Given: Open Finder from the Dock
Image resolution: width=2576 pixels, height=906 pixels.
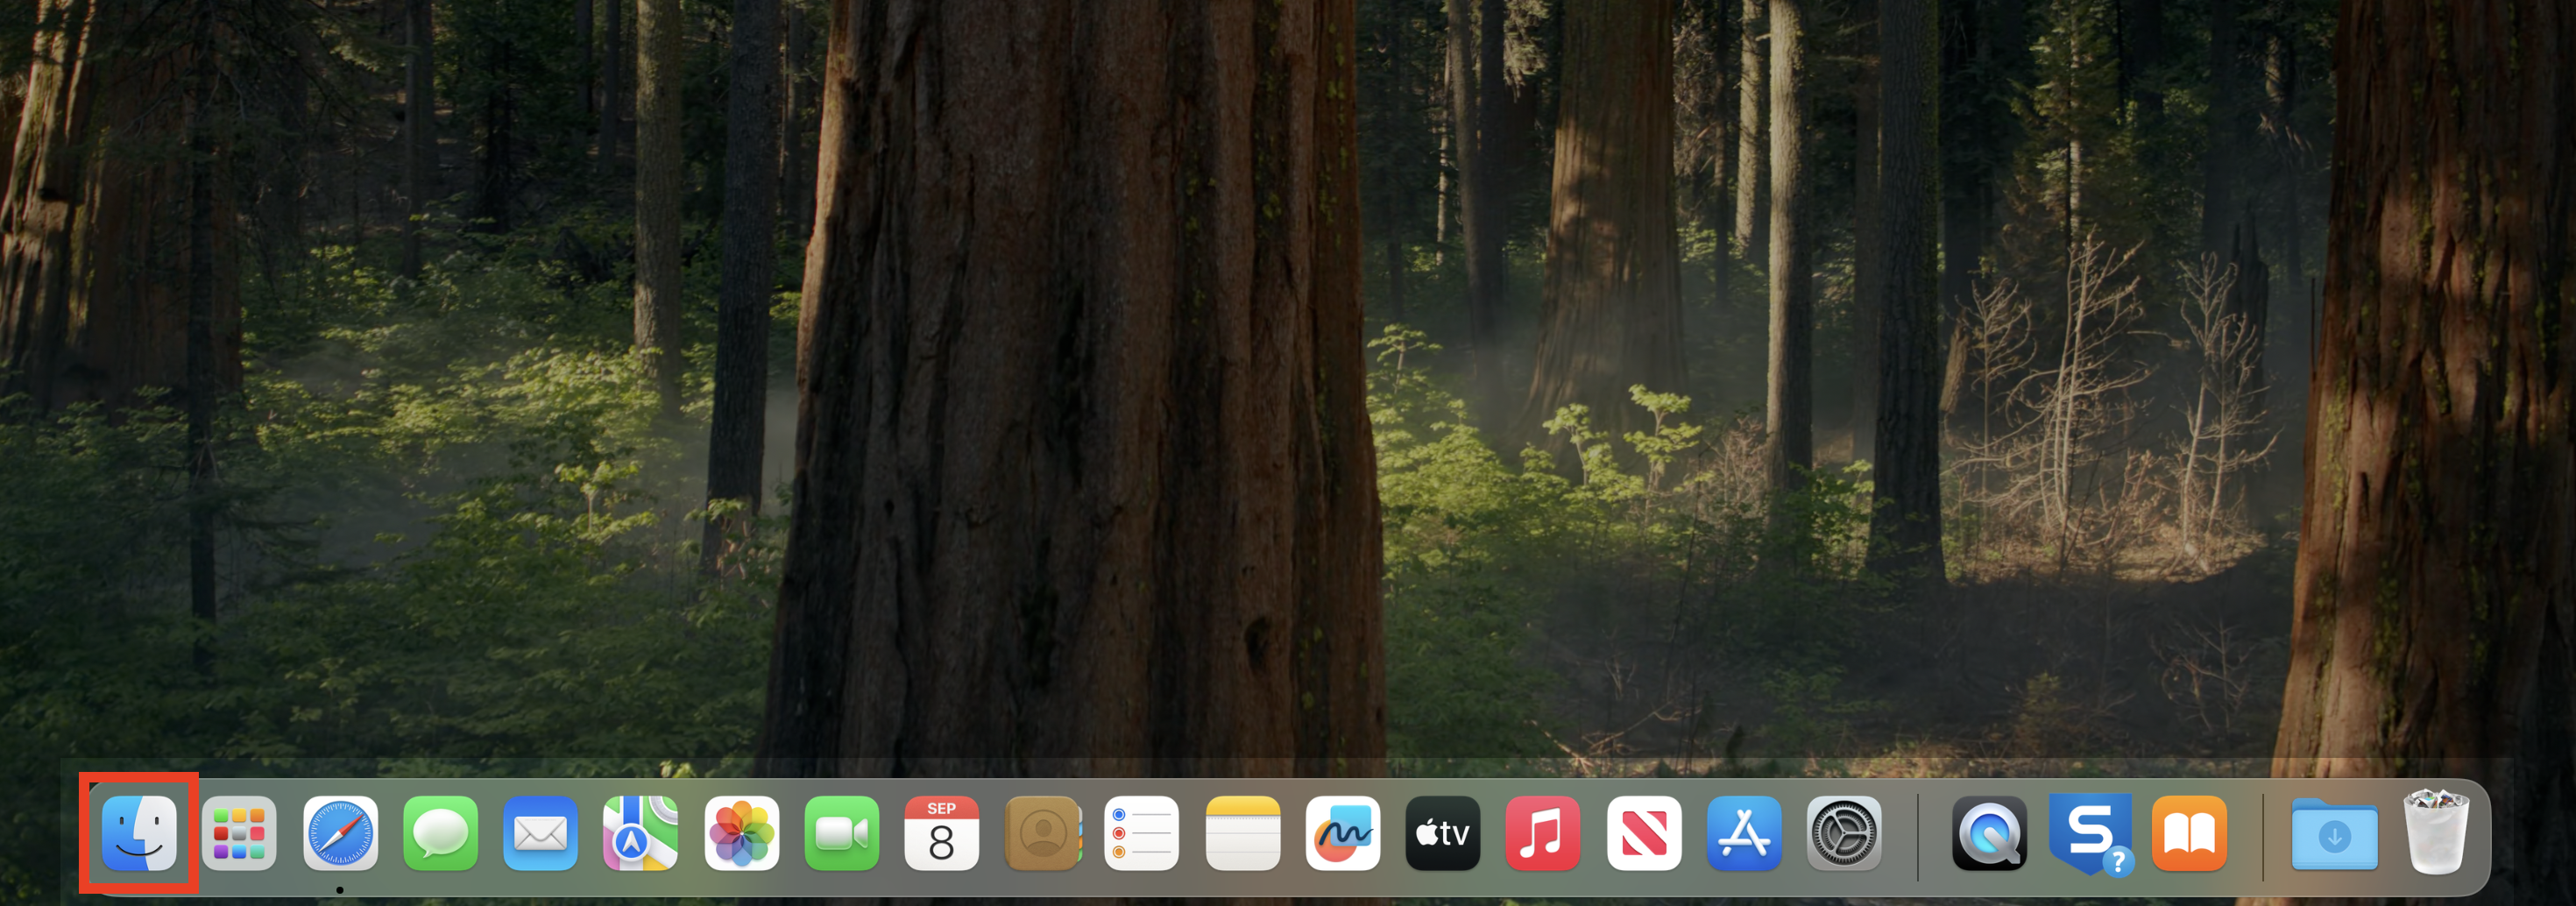Looking at the screenshot, I should point(139,833).
